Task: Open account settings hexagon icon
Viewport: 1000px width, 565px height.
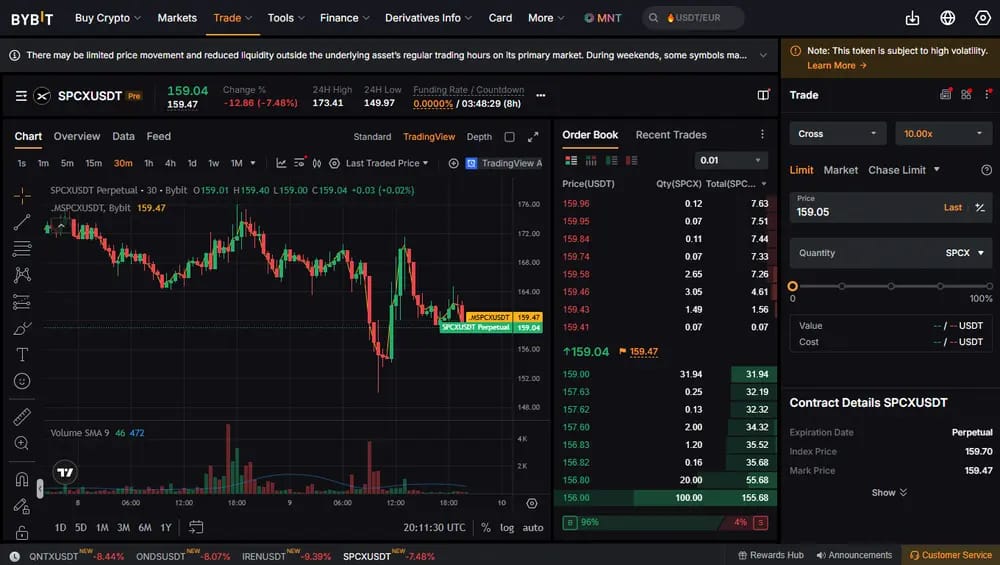Action: tap(983, 18)
